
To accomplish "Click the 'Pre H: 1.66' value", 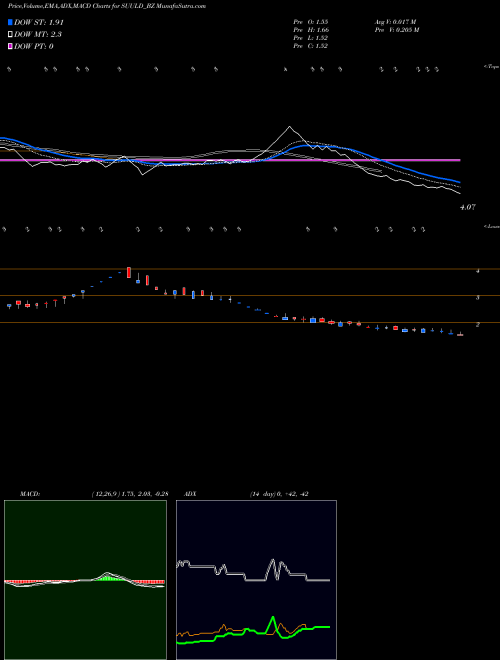I will (311, 30).
